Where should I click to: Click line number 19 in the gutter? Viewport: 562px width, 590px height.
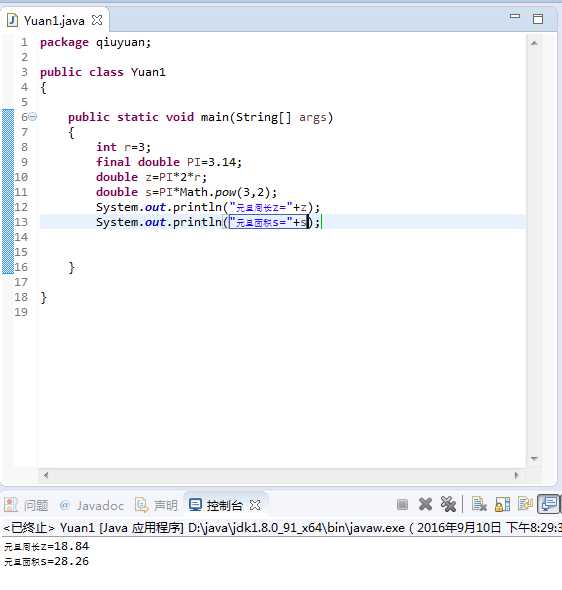[x=21, y=312]
